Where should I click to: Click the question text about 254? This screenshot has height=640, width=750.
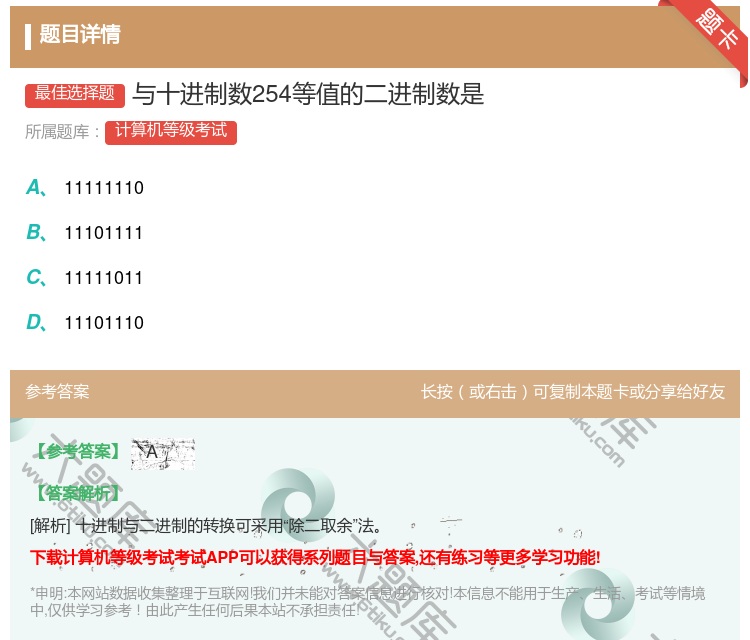pyautogui.click(x=308, y=94)
